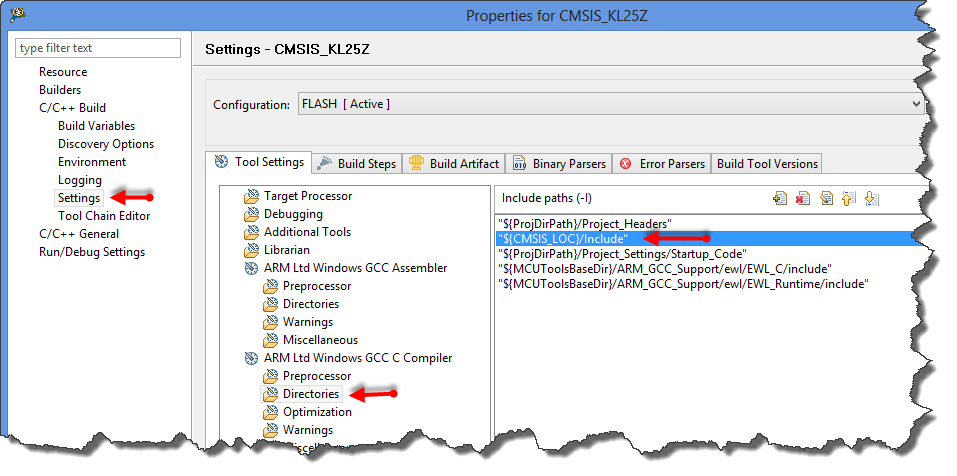Click the Edit include path icon
Screen dimensions: 957x476
coord(826,198)
